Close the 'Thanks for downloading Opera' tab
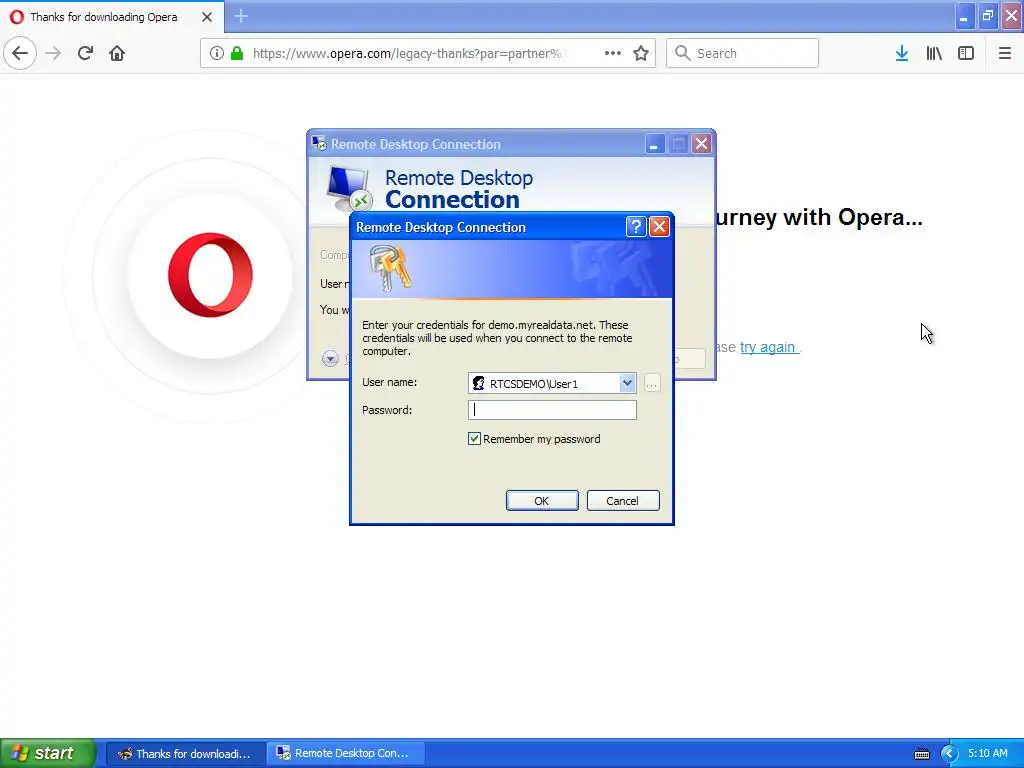Viewport: 1024px width, 768px height. [207, 17]
